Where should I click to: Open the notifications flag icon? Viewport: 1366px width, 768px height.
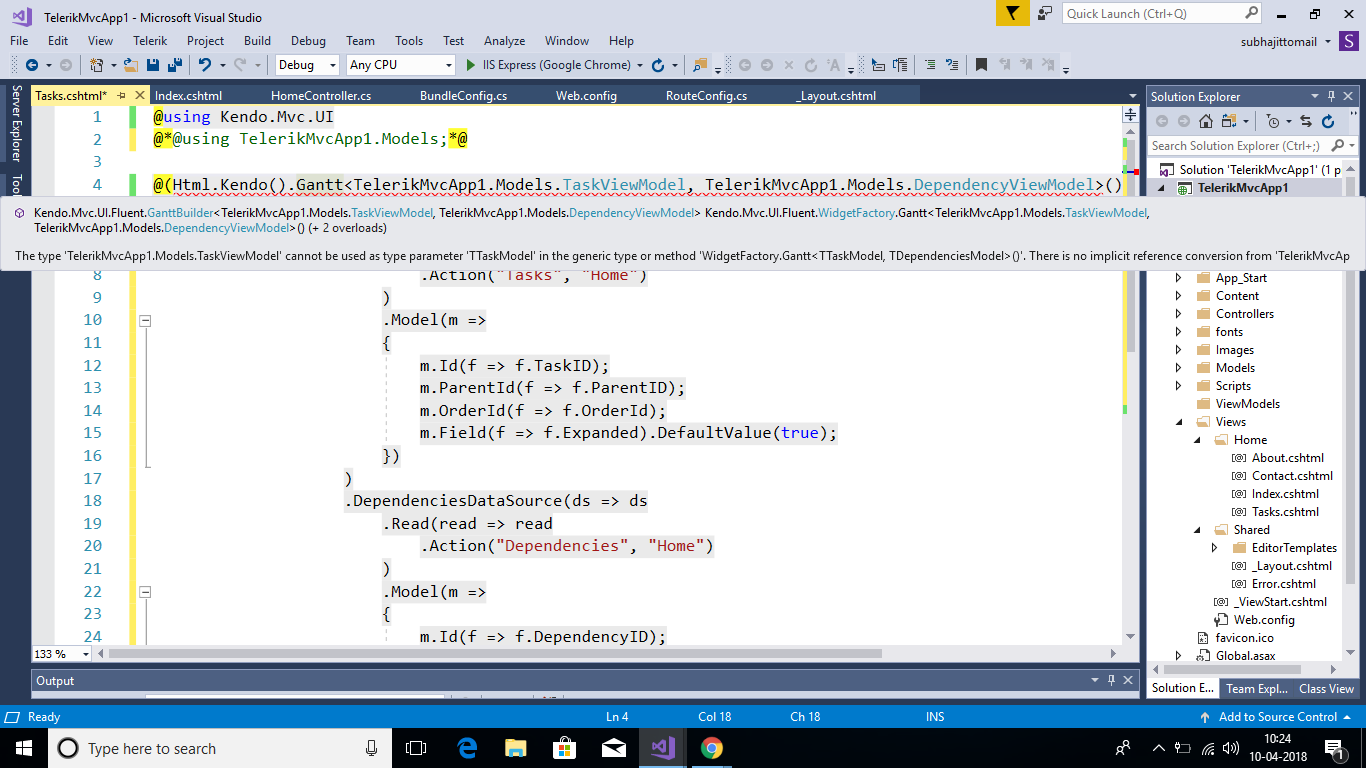[1013, 13]
